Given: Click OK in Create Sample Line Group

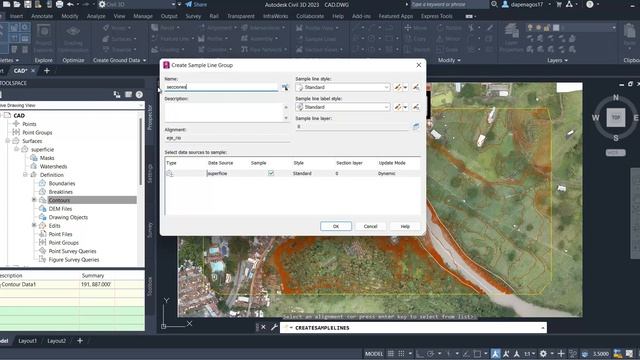Looking at the screenshot, I should tap(336, 226).
